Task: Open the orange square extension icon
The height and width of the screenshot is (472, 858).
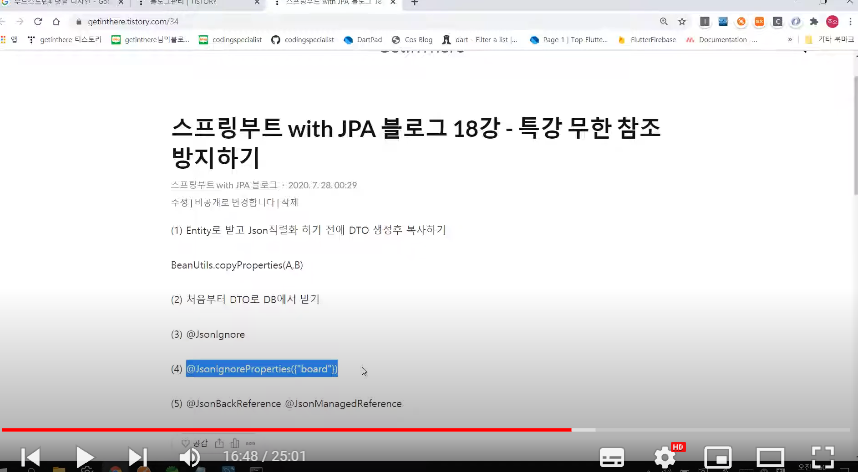Action: pos(759,21)
